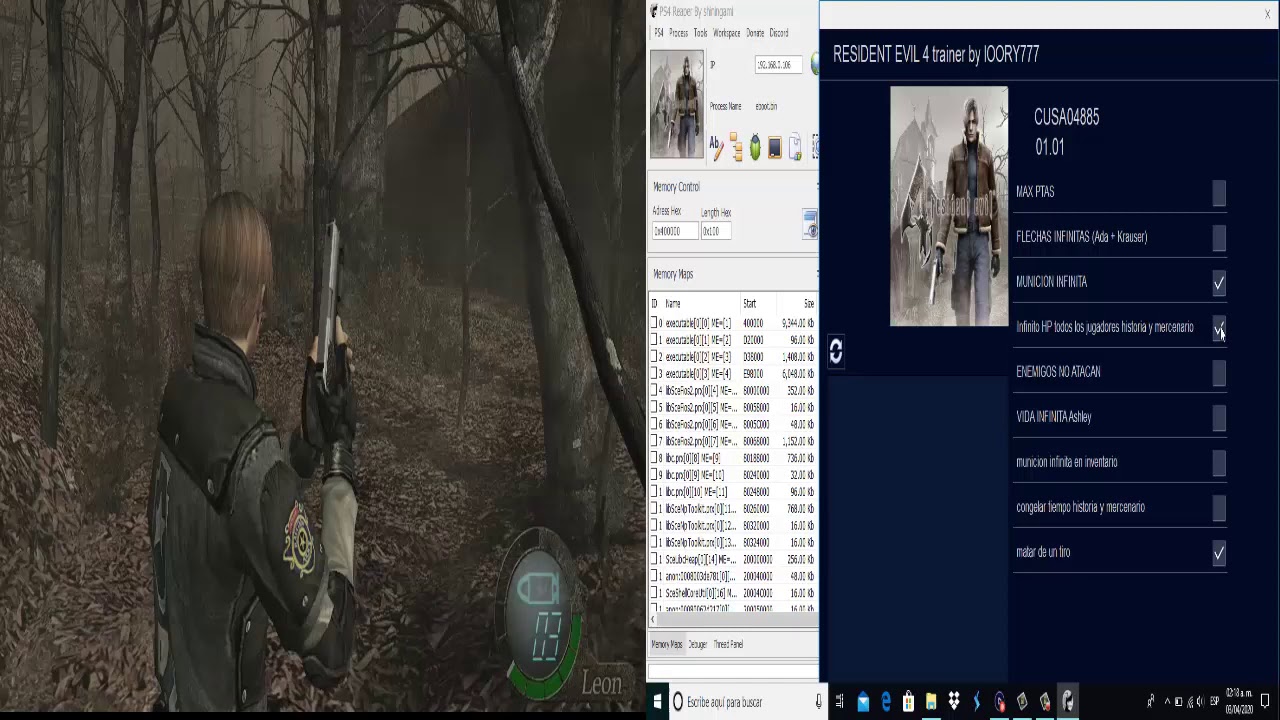
Task: Sort memory maps by Start column header
Action: point(749,304)
